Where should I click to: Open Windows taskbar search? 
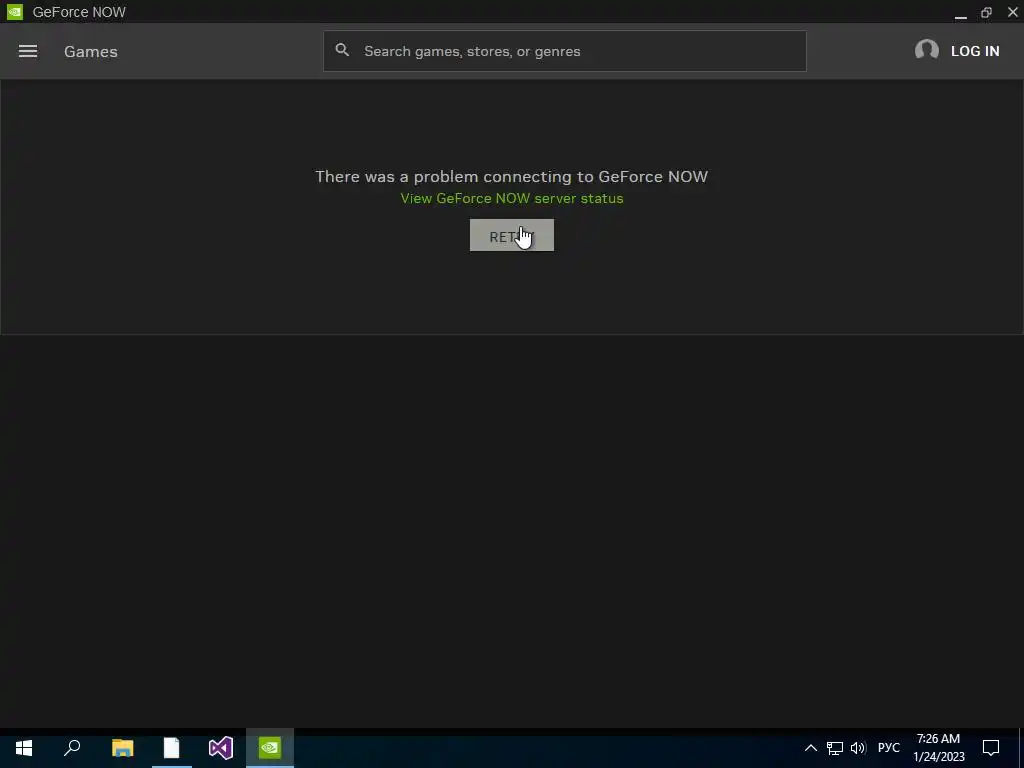[72, 748]
